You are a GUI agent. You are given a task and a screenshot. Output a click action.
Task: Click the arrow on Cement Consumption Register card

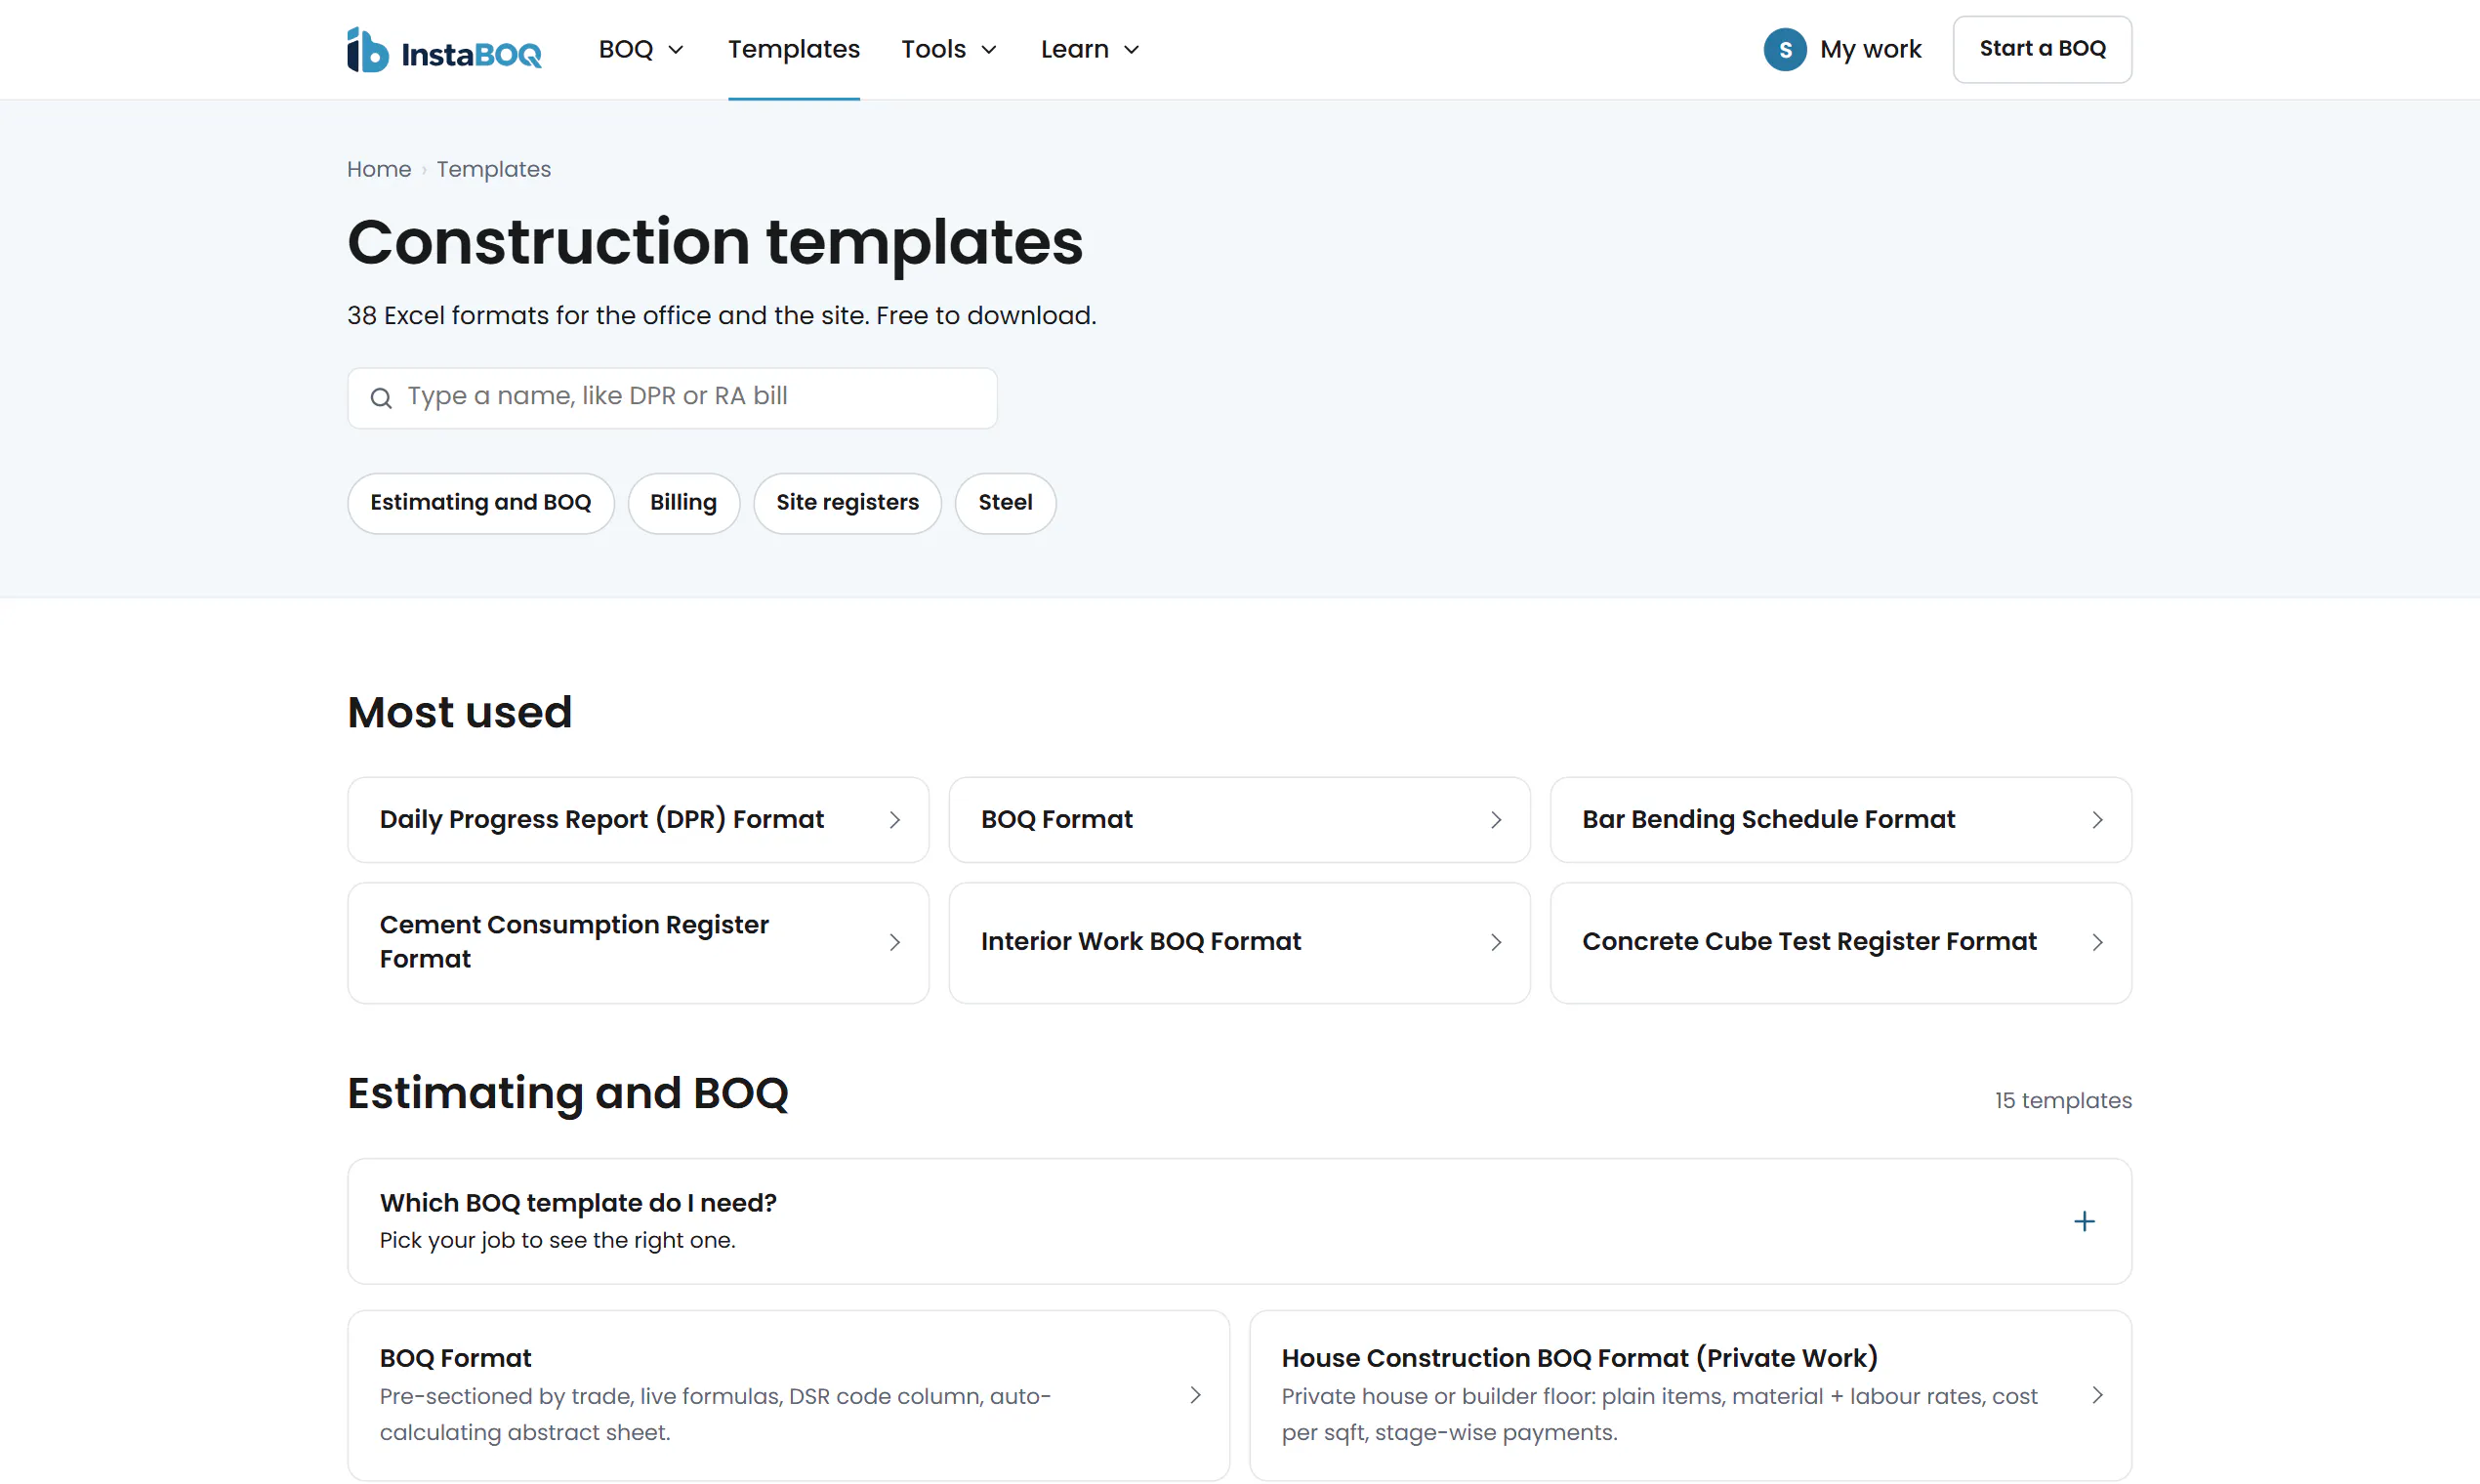point(894,942)
